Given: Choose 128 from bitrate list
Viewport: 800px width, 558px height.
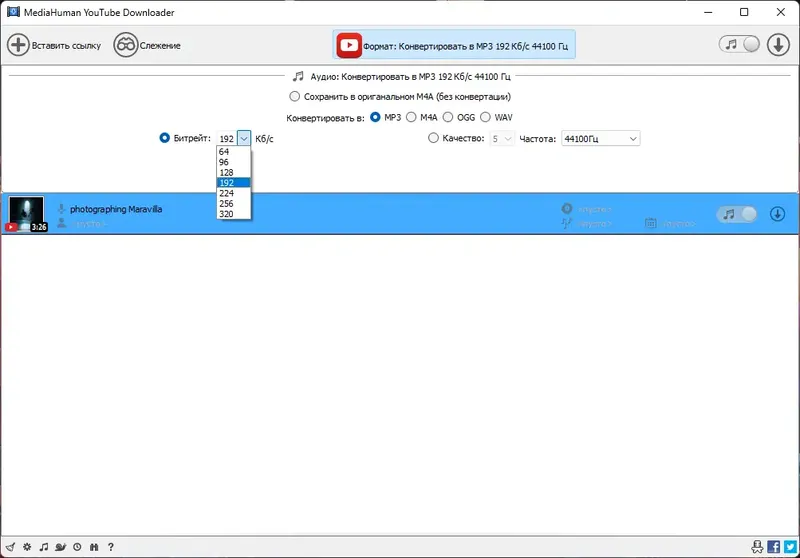Looking at the screenshot, I should tap(234, 172).
